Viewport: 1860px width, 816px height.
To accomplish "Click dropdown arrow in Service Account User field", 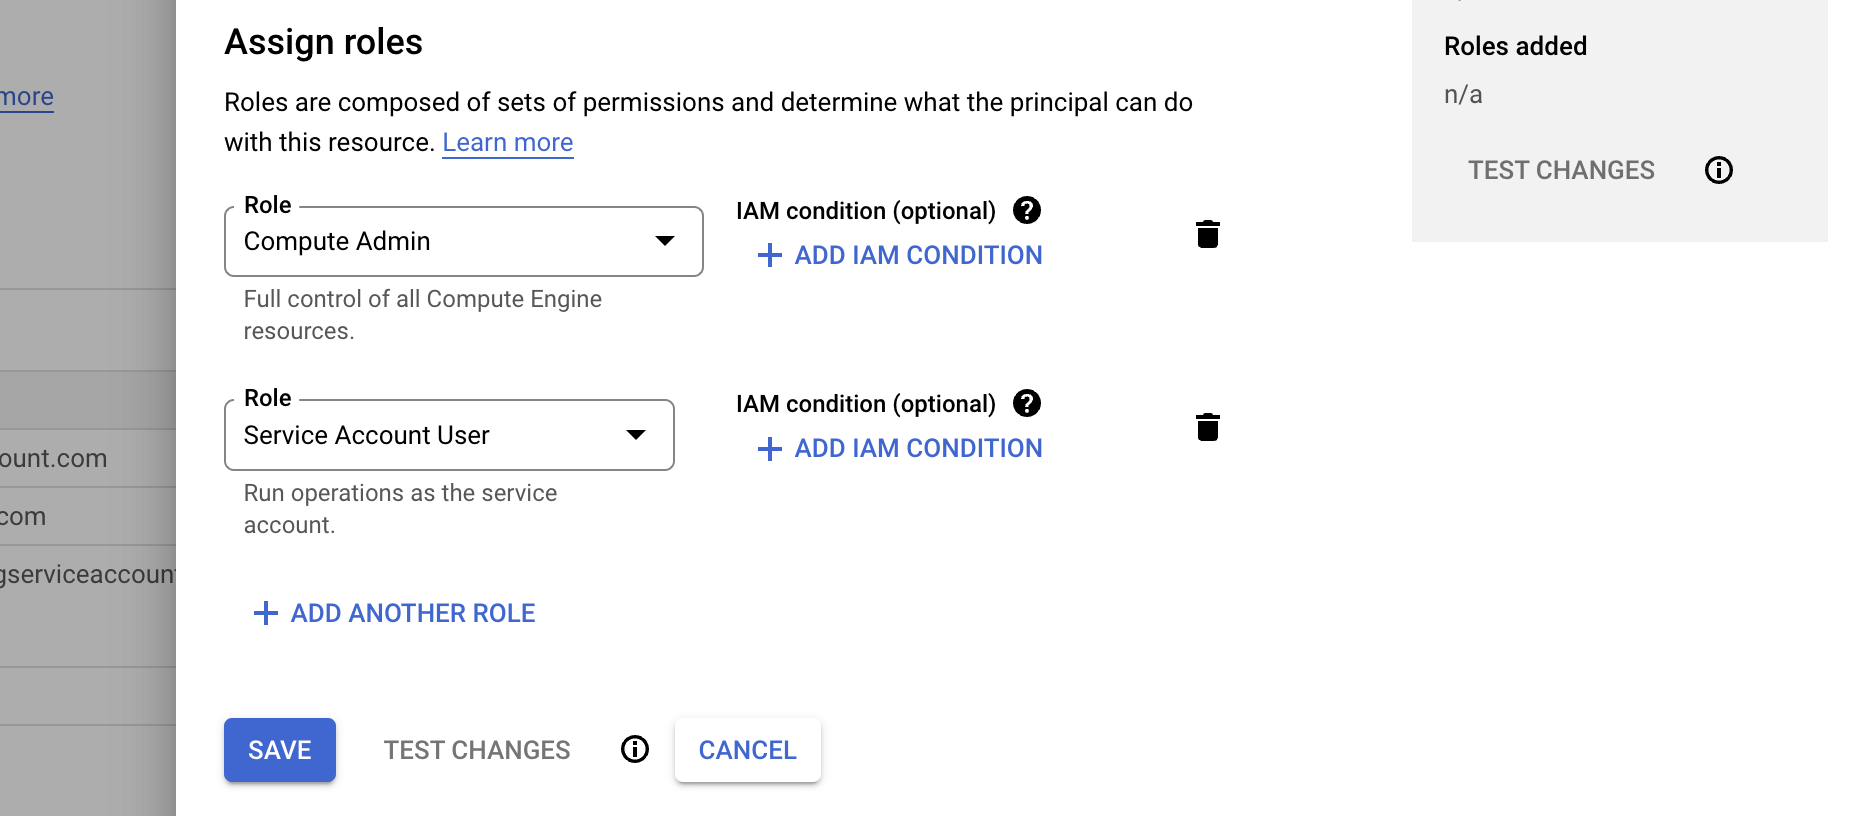I will pos(635,435).
